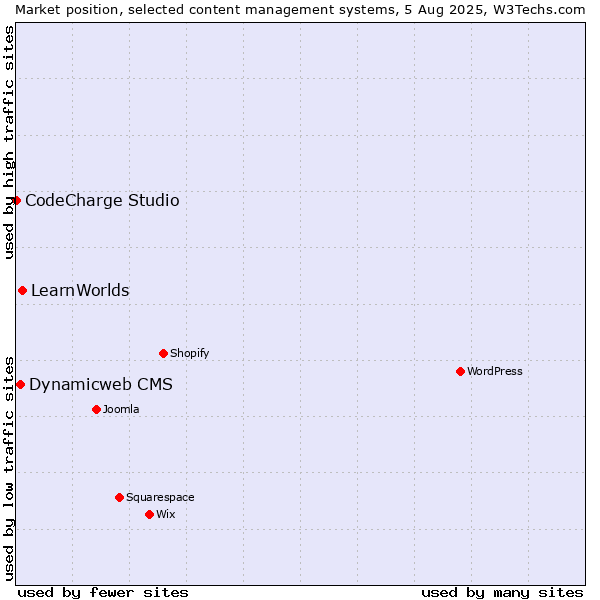Viewport: 600px width, 600px height.
Task: Click the "used by low traffic sites" axis label
Action: point(8,469)
